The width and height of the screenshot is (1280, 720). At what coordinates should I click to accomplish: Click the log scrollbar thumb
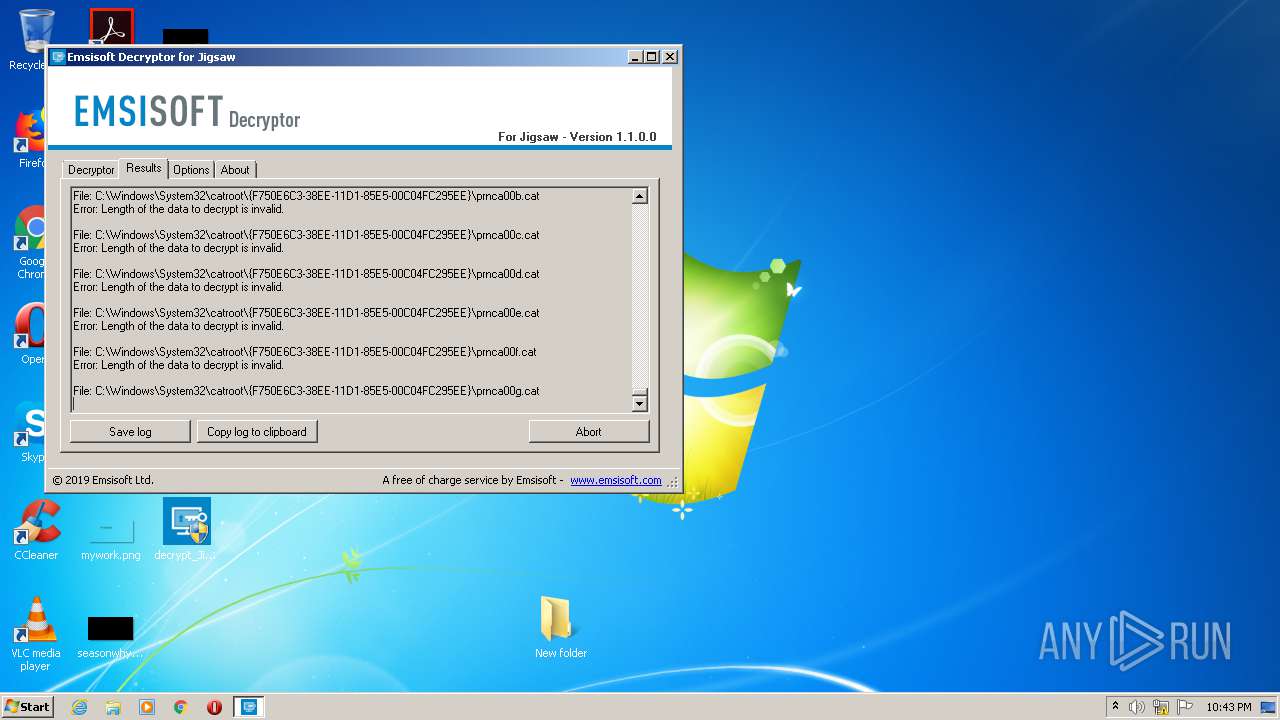[640, 392]
